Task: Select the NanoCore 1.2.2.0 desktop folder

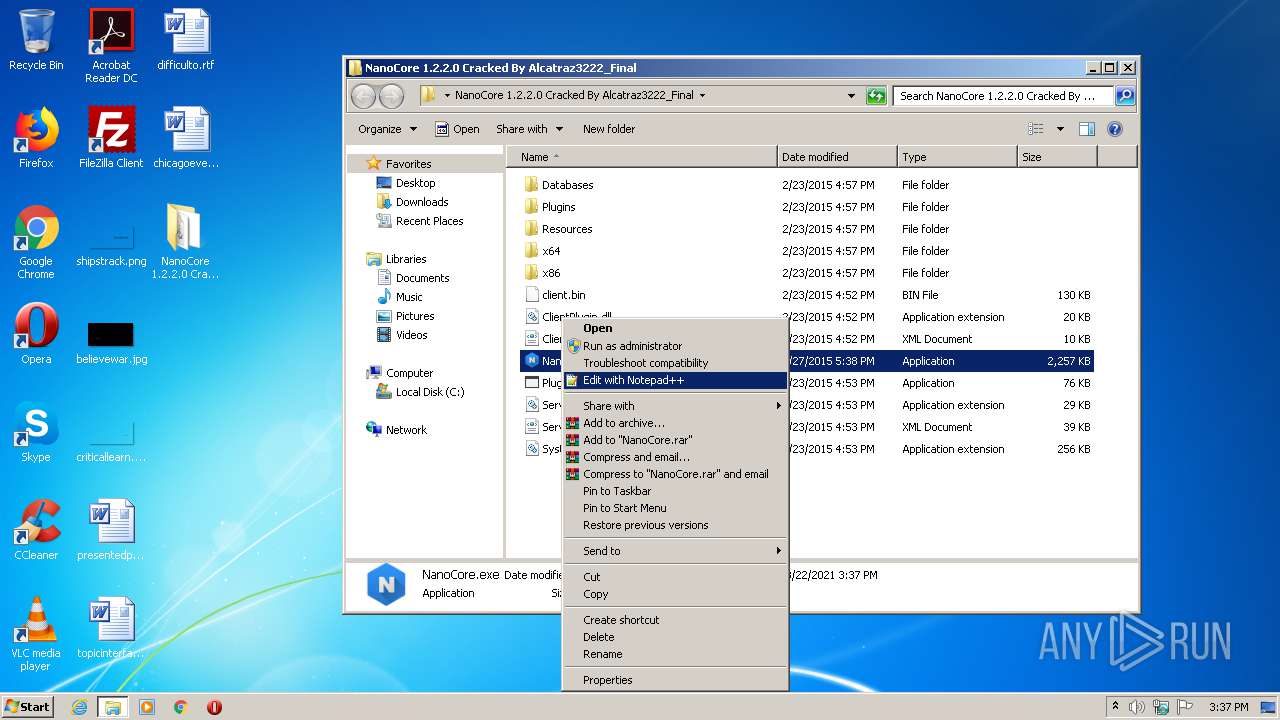Action: coord(185,242)
